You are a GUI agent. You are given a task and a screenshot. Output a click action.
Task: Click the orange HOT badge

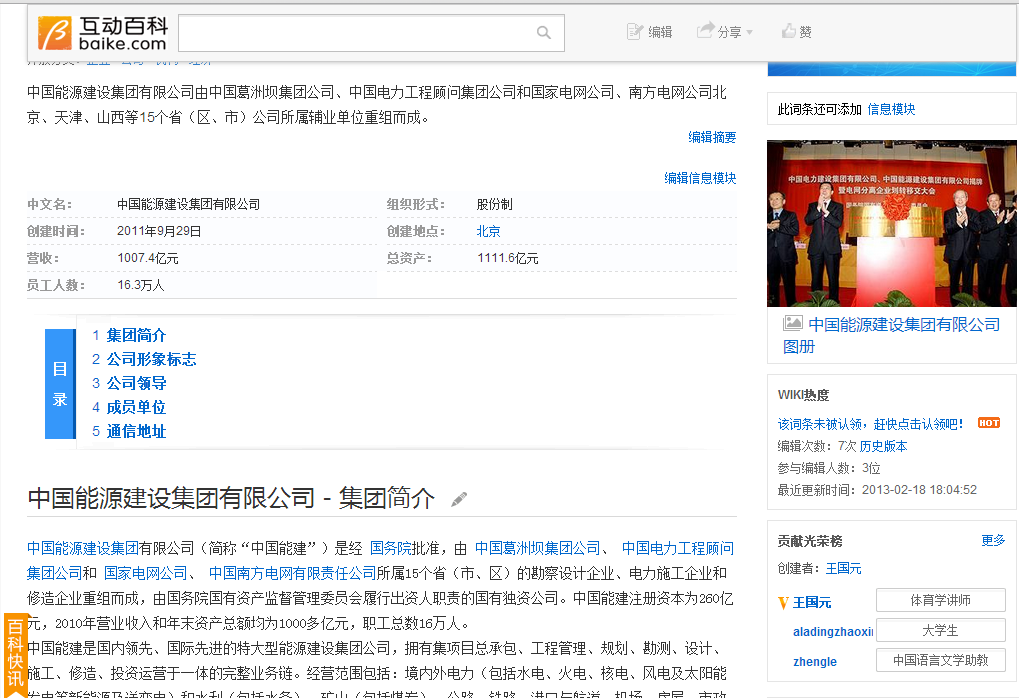pos(988,423)
